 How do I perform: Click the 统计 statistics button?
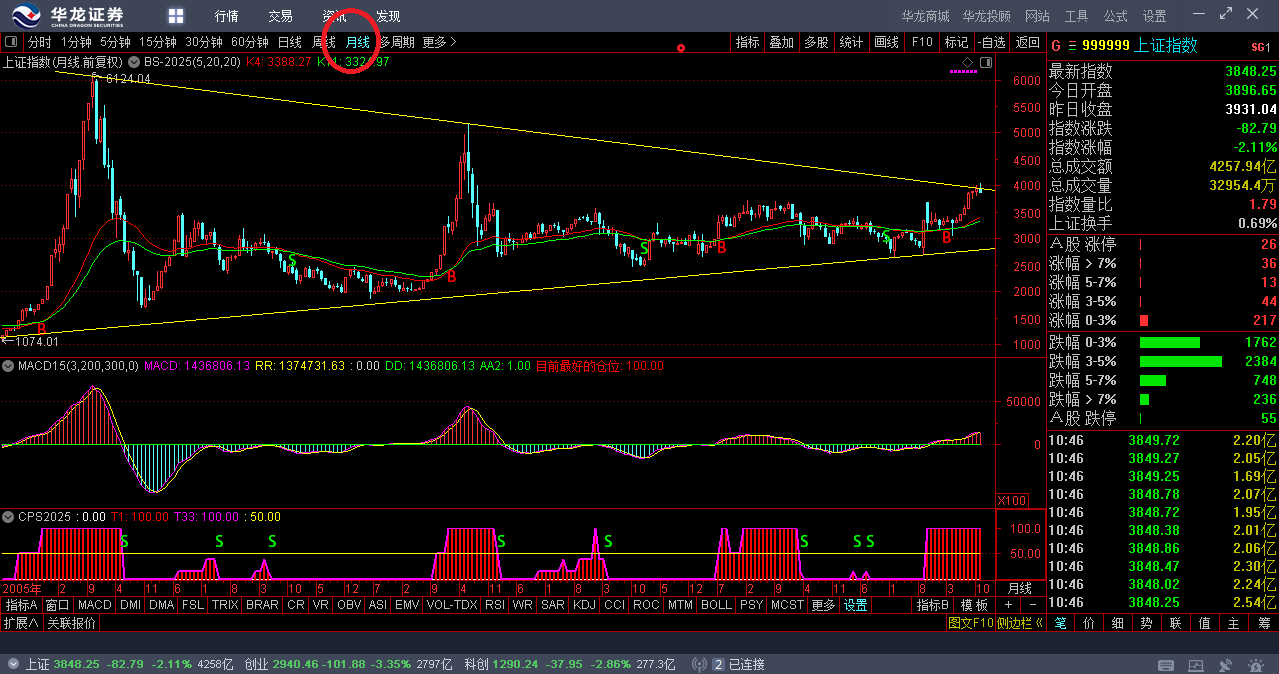pos(851,42)
